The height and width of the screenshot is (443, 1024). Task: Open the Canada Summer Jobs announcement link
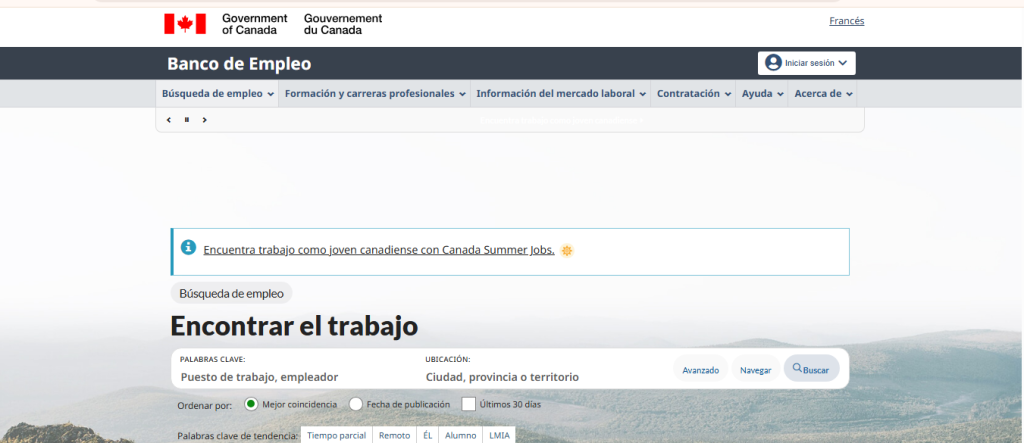(379, 250)
